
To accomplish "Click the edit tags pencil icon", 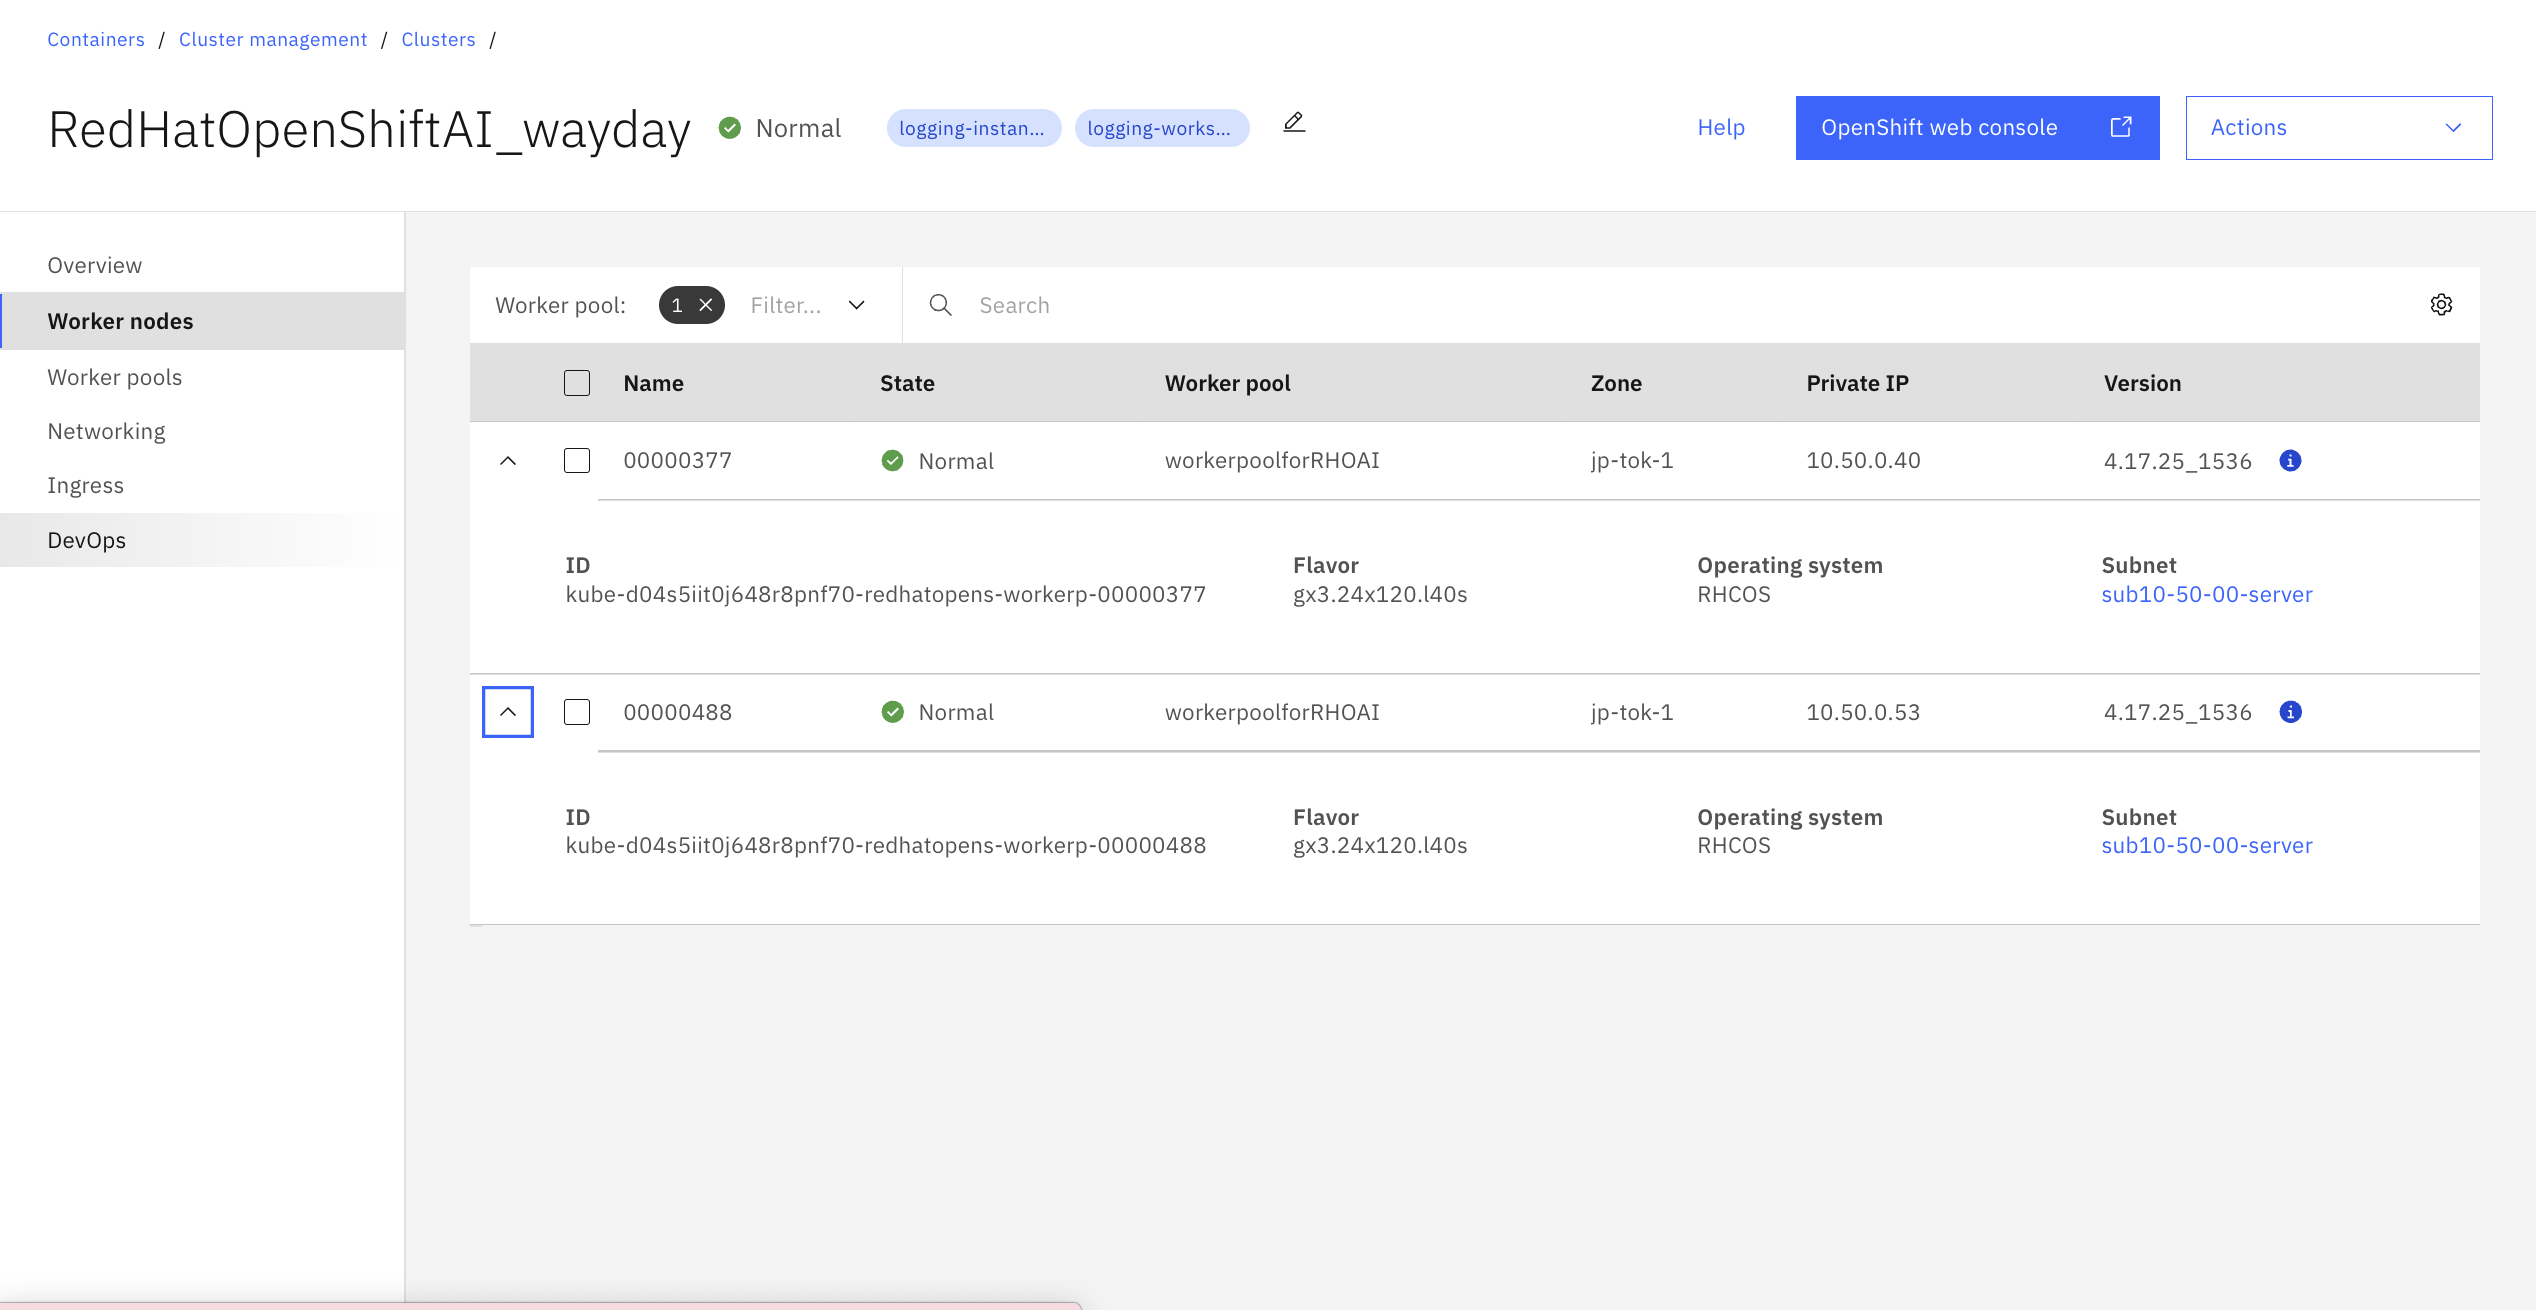I will [x=1294, y=123].
